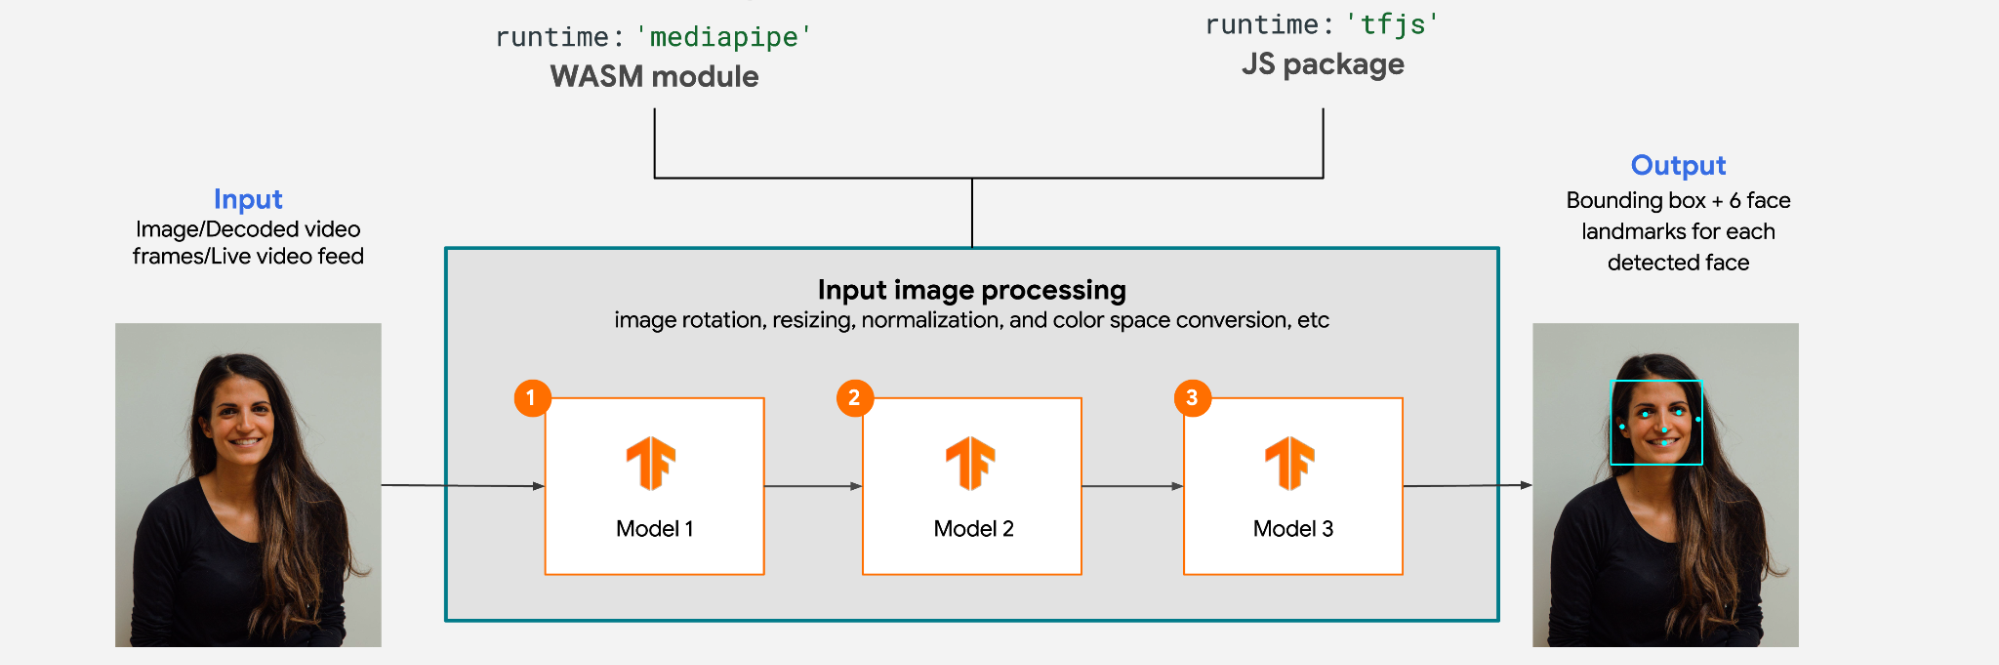1999x665 pixels.
Task: Click the TensorFlow logo in Model 3
Action: 1290,464
